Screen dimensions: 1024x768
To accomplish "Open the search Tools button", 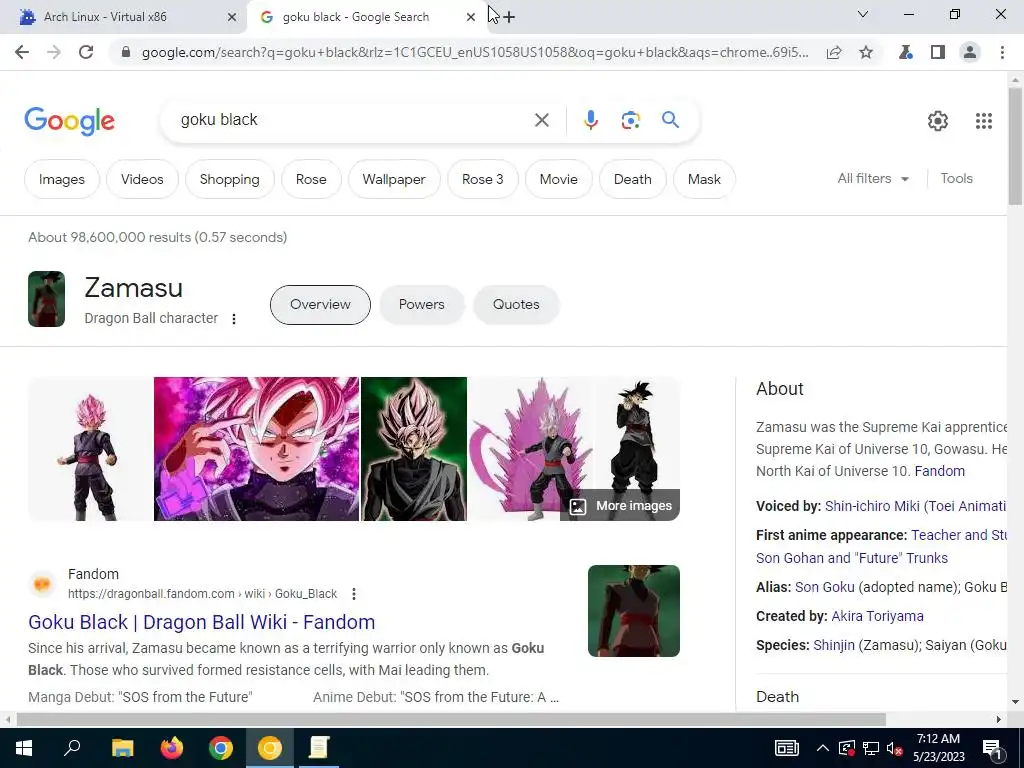I will click(956, 178).
